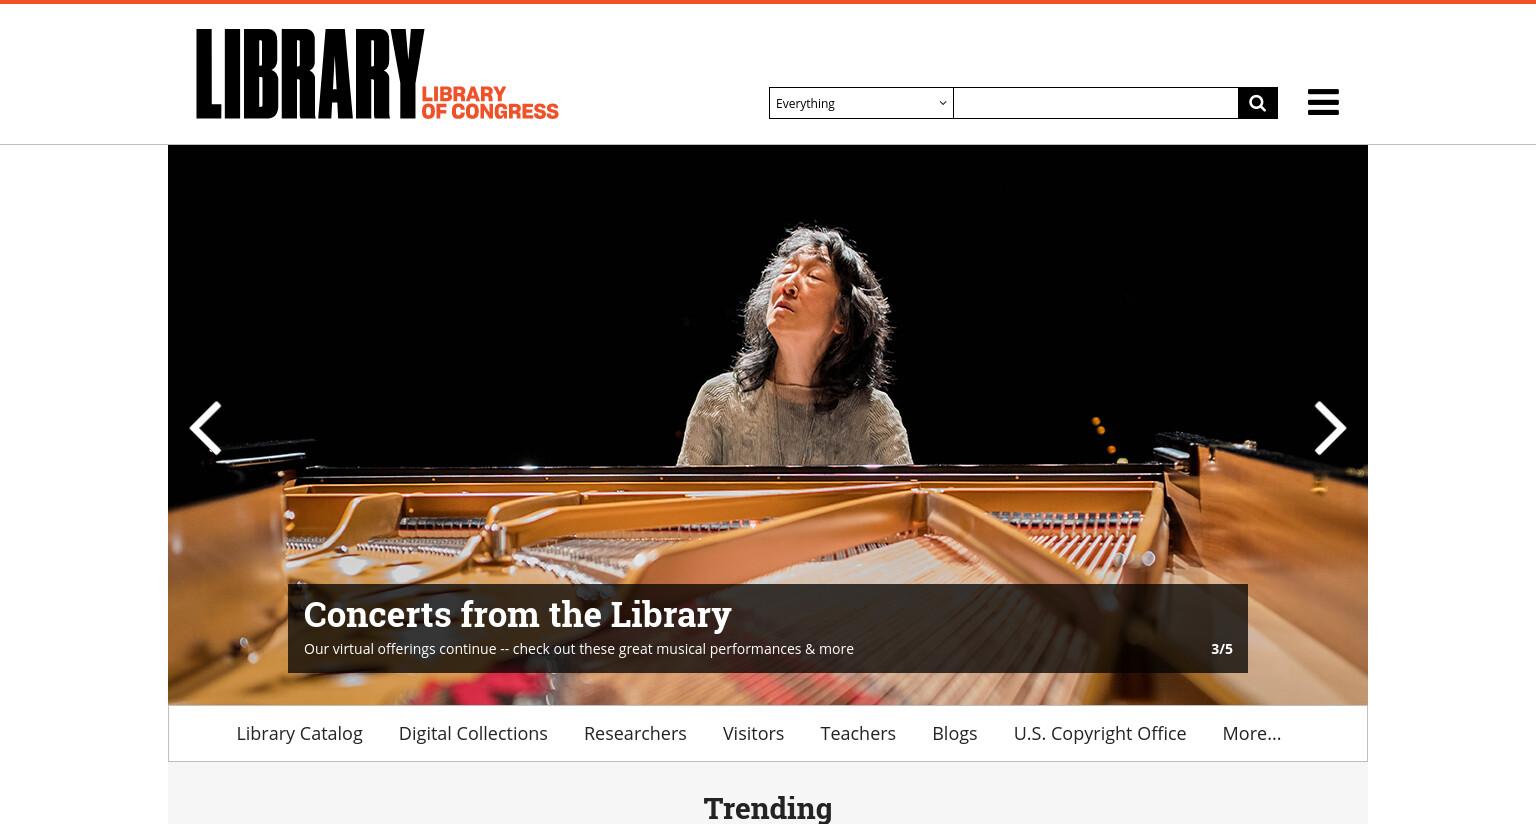Click the 3/5 slide counter
The width and height of the screenshot is (1536, 824).
(x=1221, y=649)
